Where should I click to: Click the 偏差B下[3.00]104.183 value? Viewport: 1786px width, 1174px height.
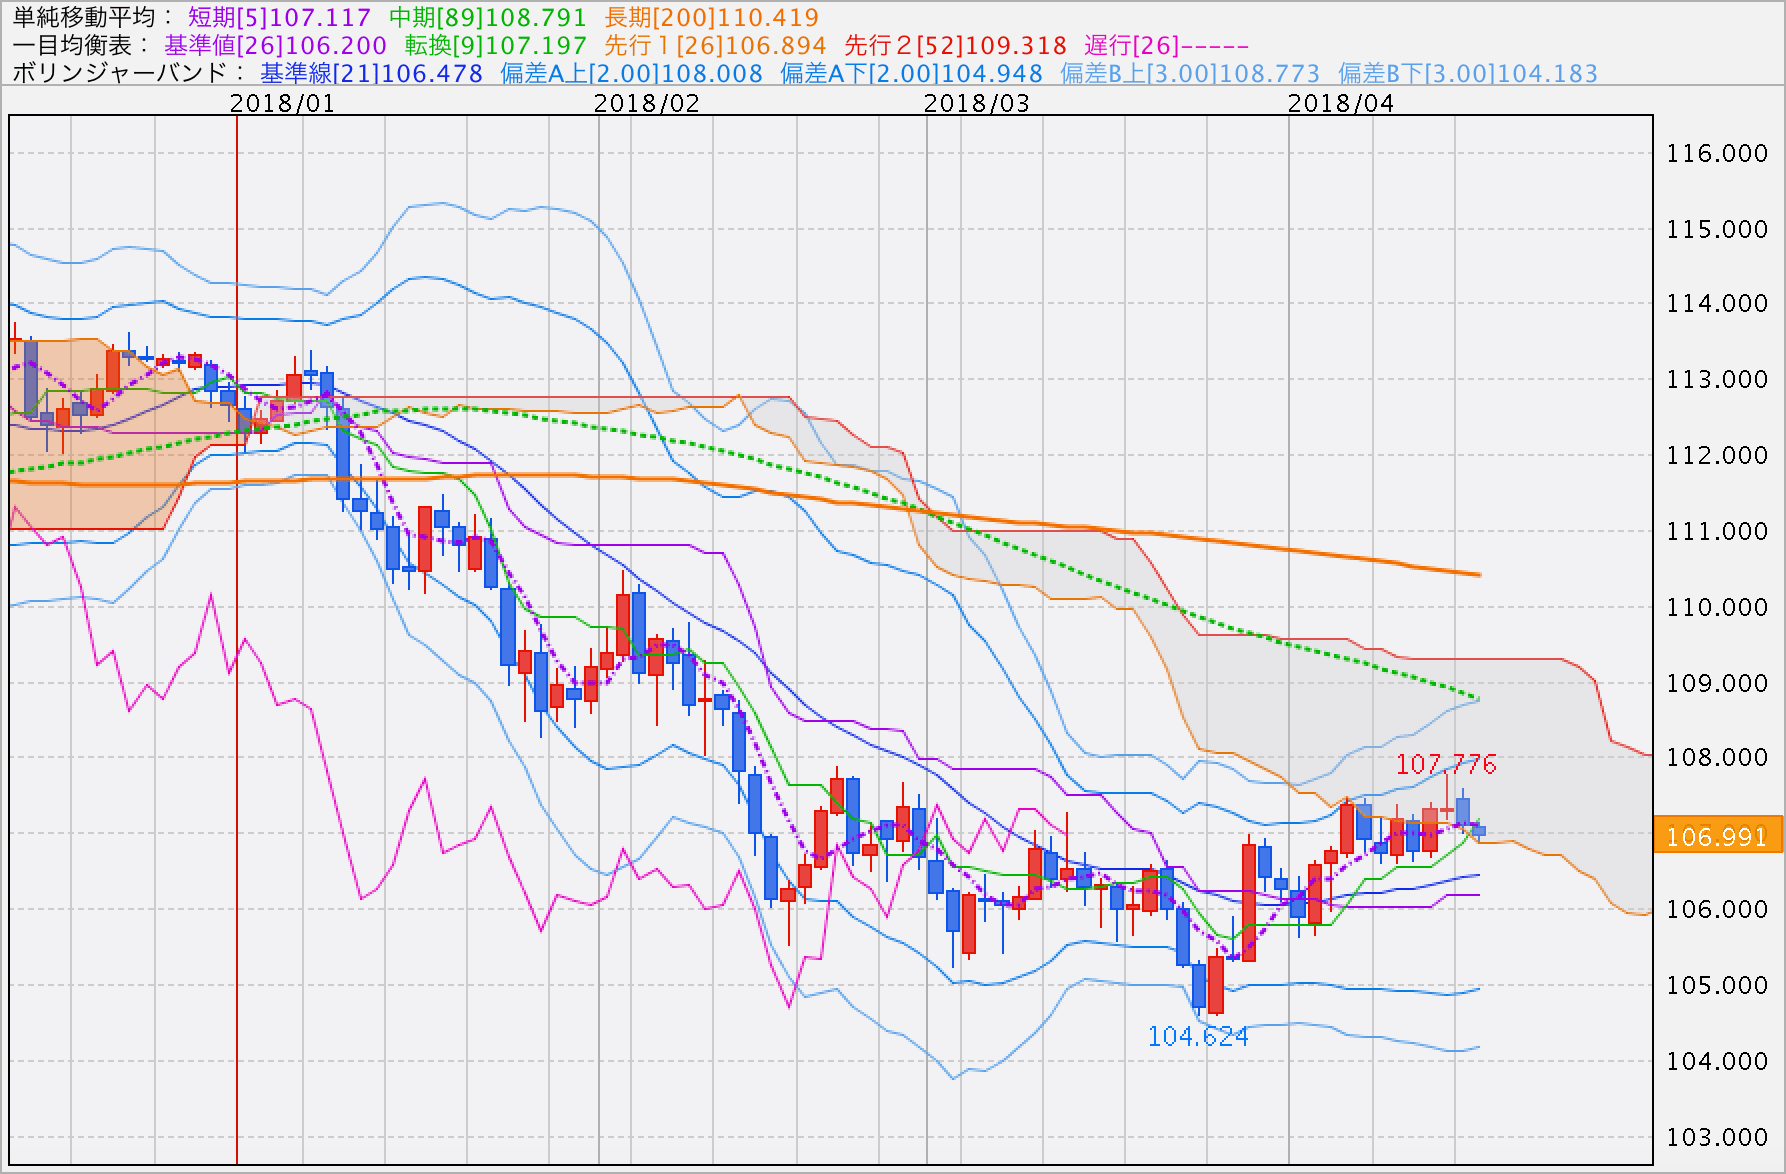1468,73
